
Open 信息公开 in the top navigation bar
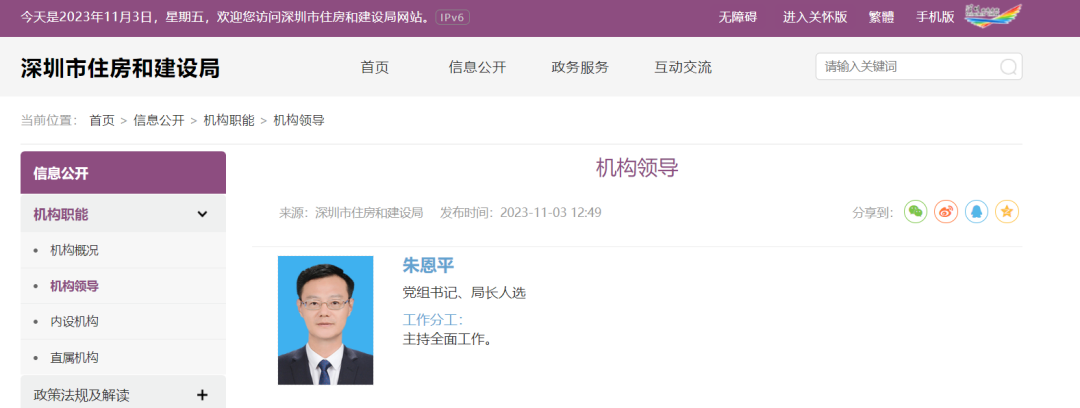[477, 68]
